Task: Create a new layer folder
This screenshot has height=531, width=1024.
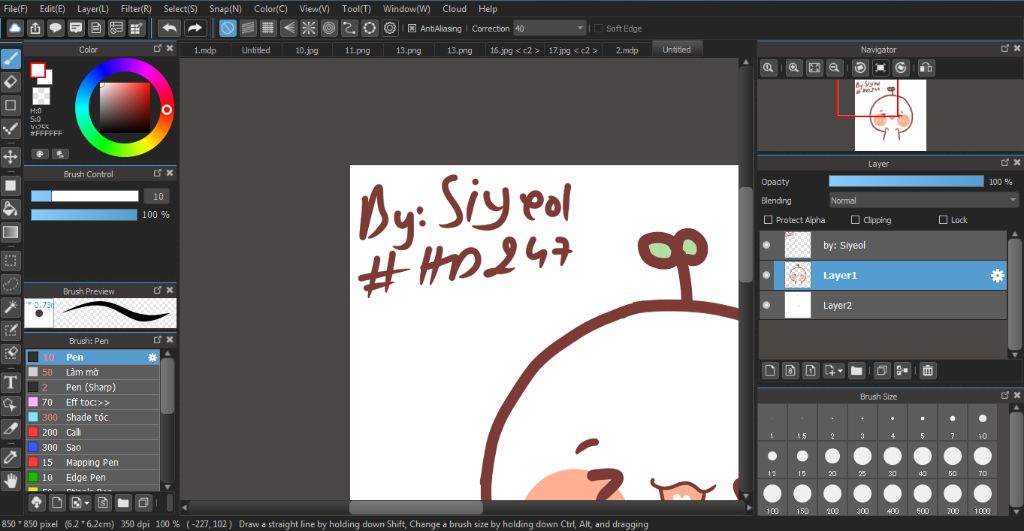Action: click(x=856, y=370)
